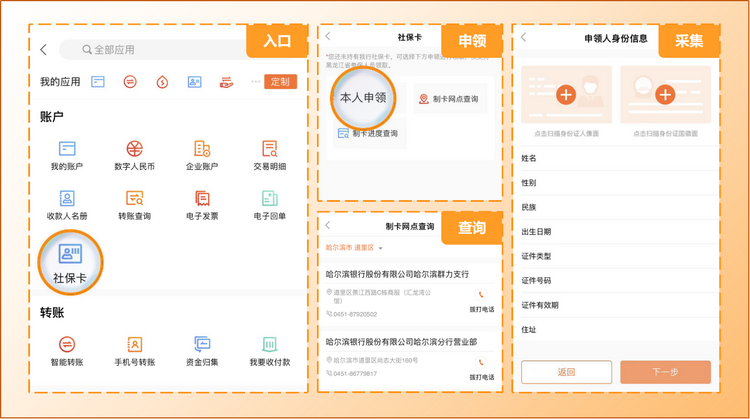Go back from the 全部应用 page
This screenshot has width=750, height=419.
tap(43, 49)
